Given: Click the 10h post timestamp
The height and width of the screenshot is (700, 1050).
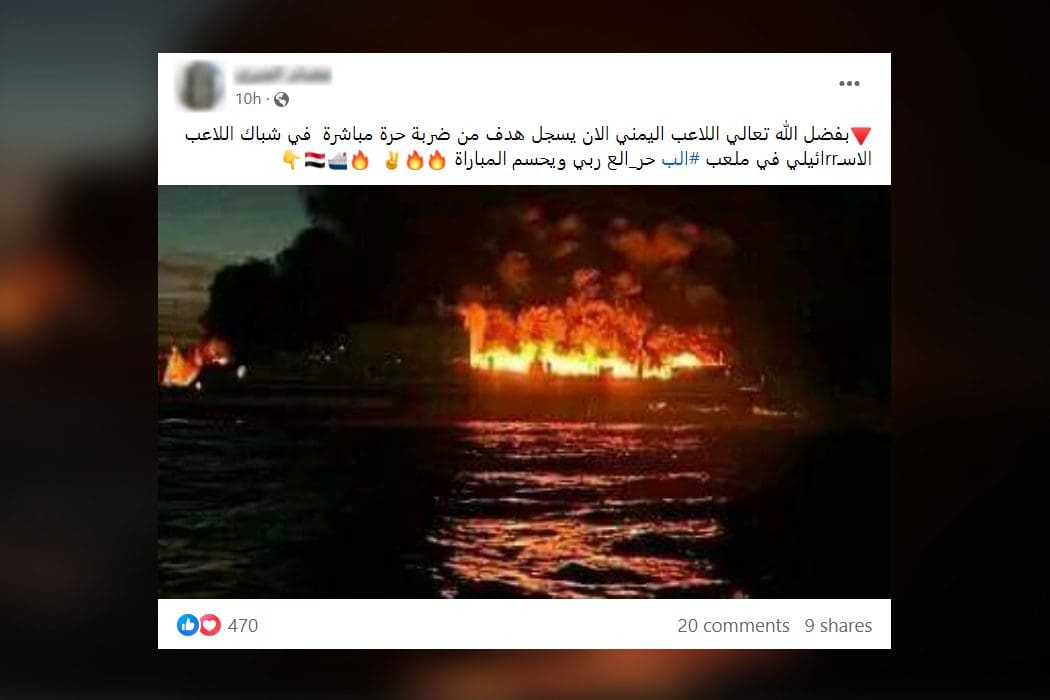Looking at the screenshot, I should coord(248,99).
